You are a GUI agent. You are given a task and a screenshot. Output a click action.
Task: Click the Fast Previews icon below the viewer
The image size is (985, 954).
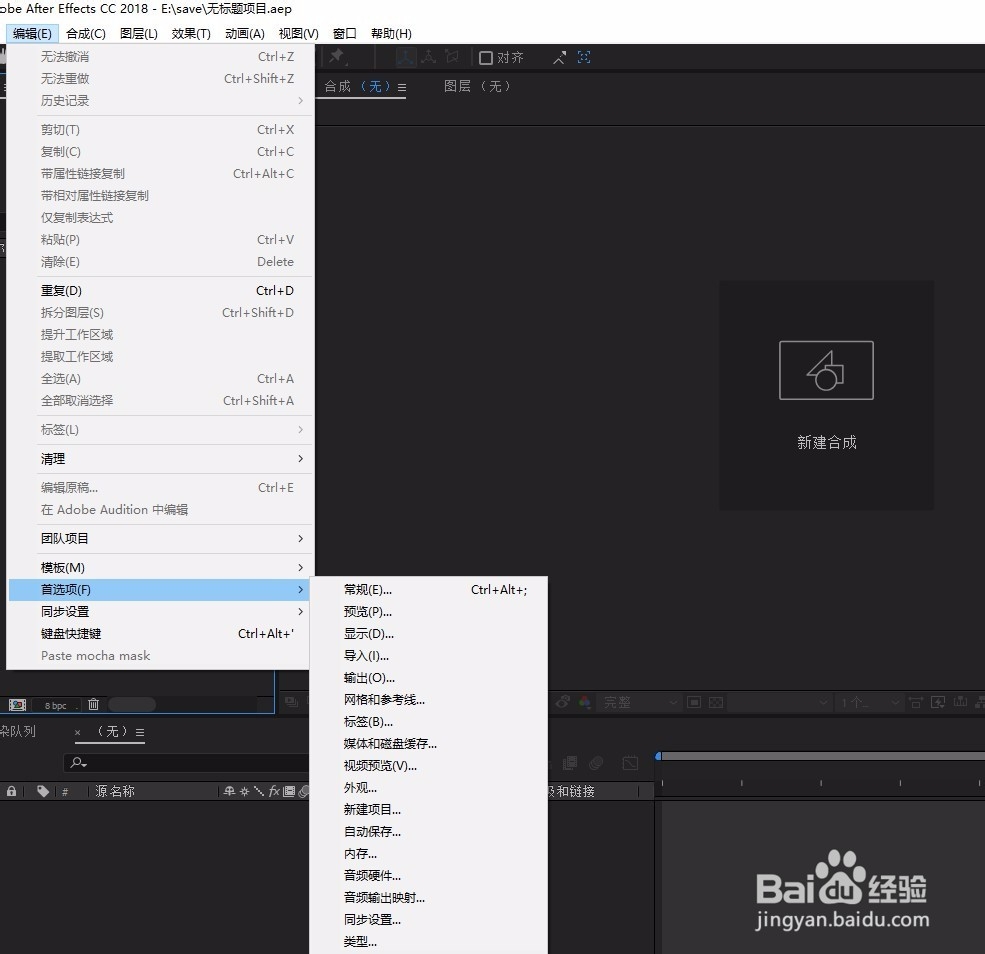[x=938, y=703]
